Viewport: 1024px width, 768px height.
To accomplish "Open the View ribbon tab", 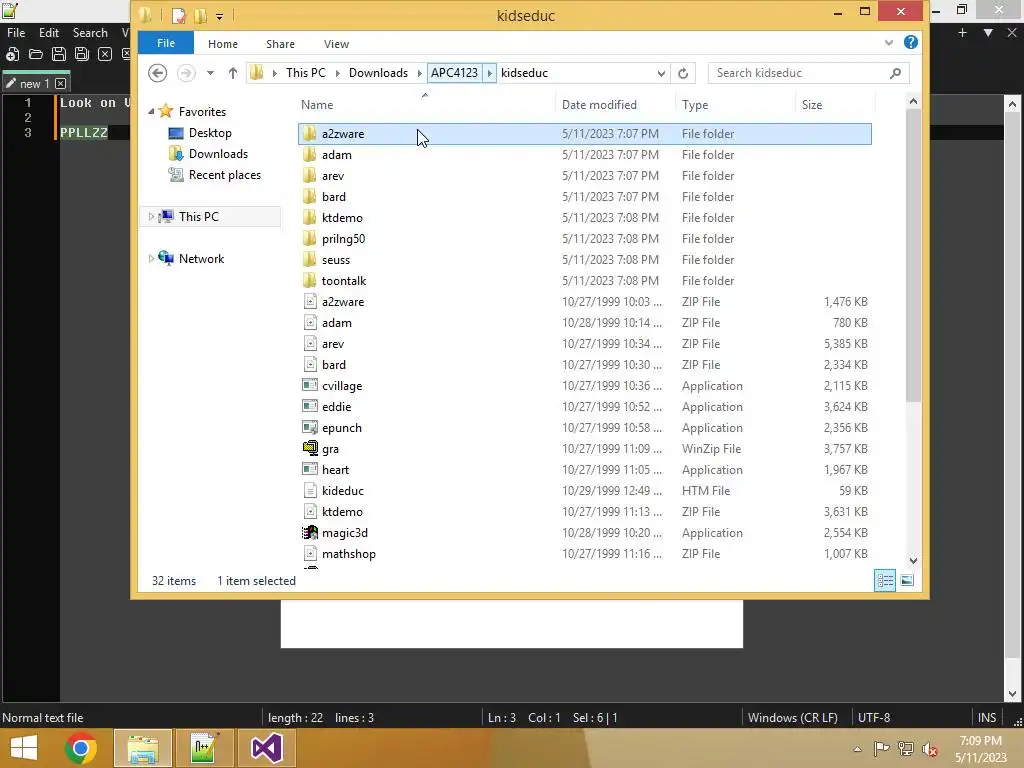I will tap(336, 44).
